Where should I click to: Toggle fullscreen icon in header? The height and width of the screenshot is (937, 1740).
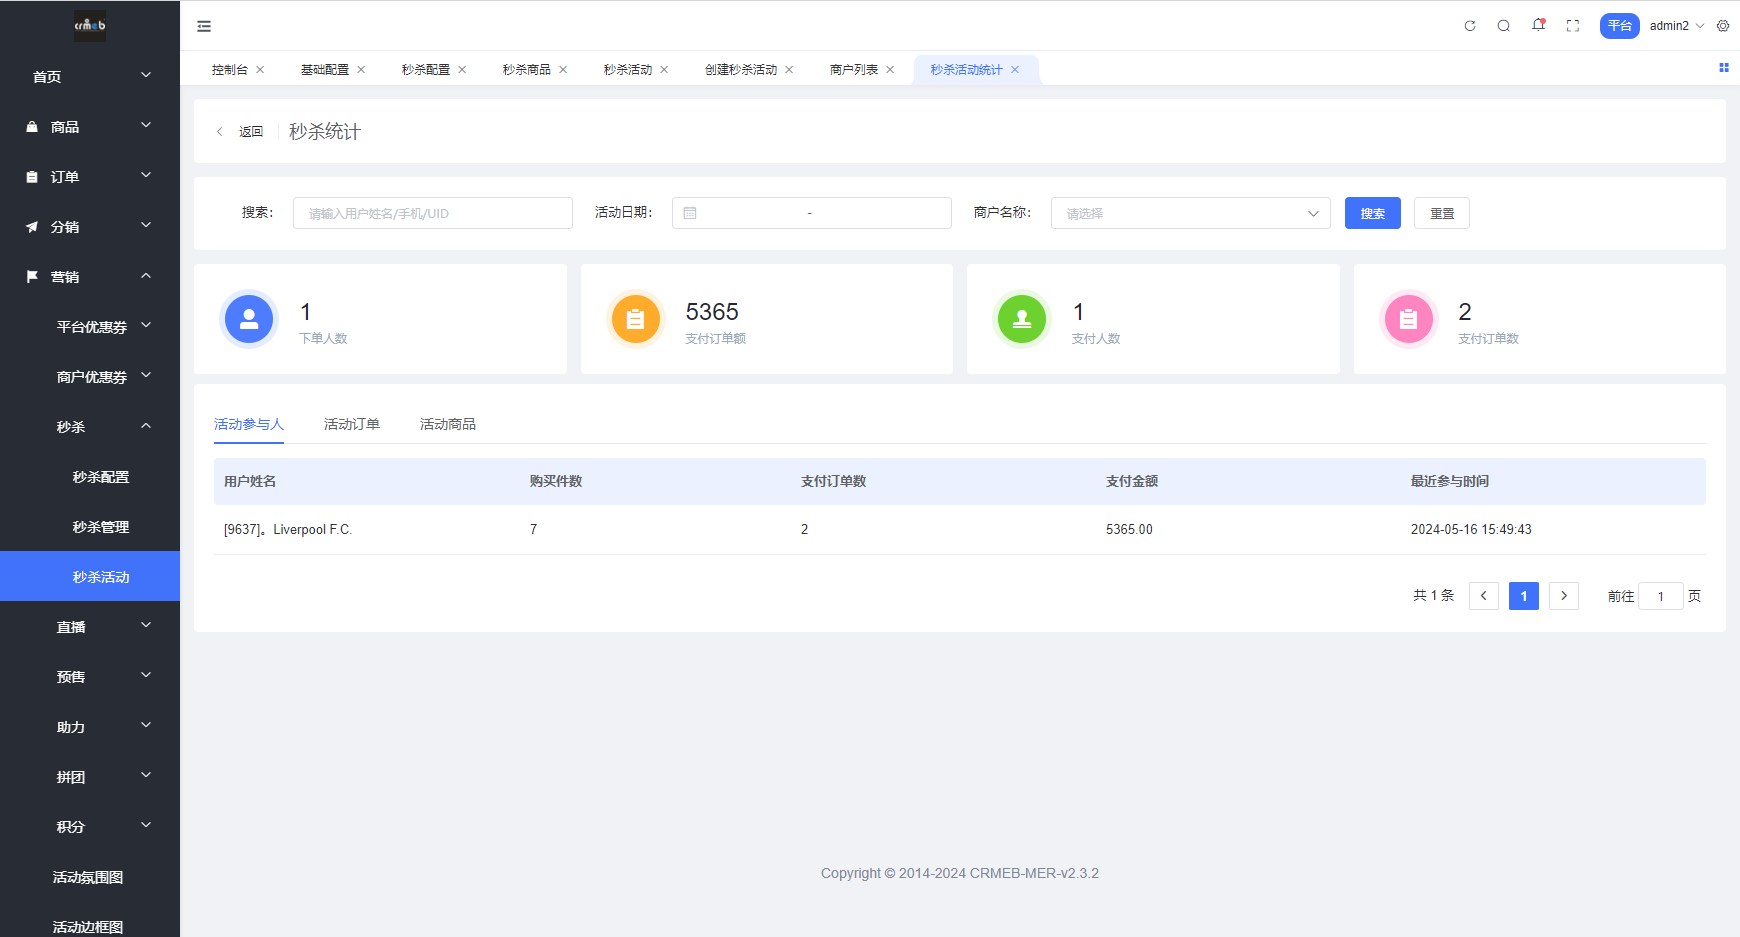(x=1573, y=26)
